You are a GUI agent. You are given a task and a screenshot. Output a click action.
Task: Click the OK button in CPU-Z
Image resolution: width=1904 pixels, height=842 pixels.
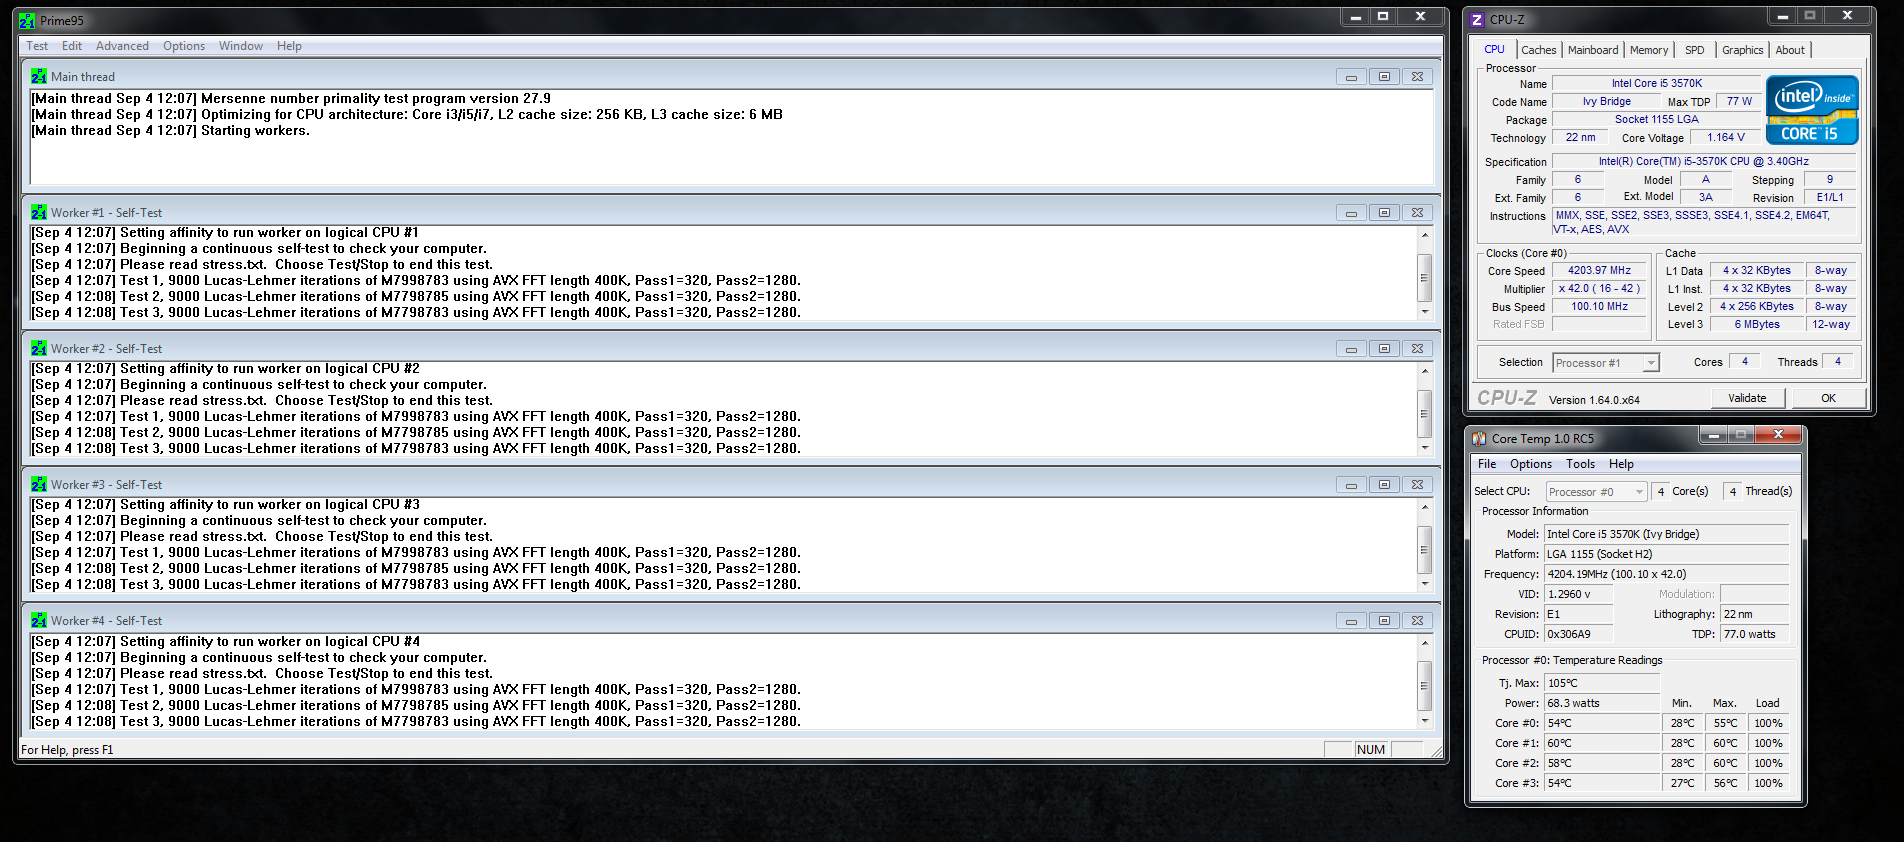pyautogui.click(x=1828, y=398)
